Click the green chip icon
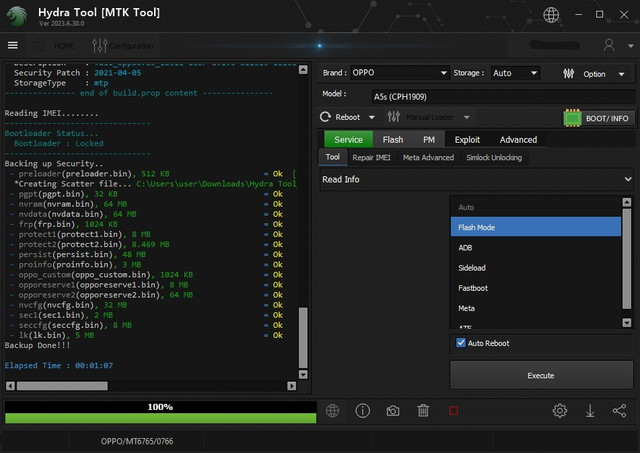 point(572,118)
